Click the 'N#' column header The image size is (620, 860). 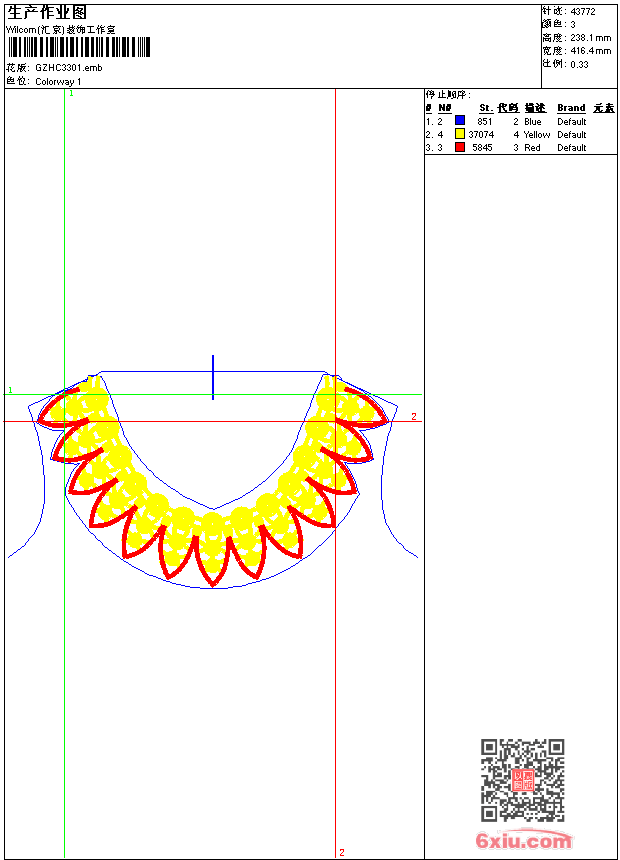click(444, 108)
